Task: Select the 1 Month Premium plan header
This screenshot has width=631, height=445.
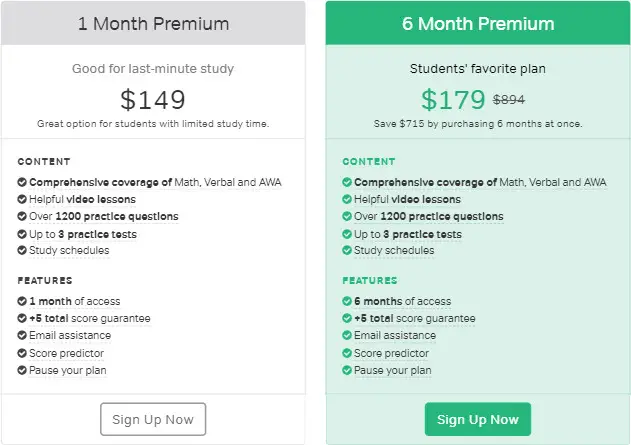Action: pyautogui.click(x=153, y=23)
